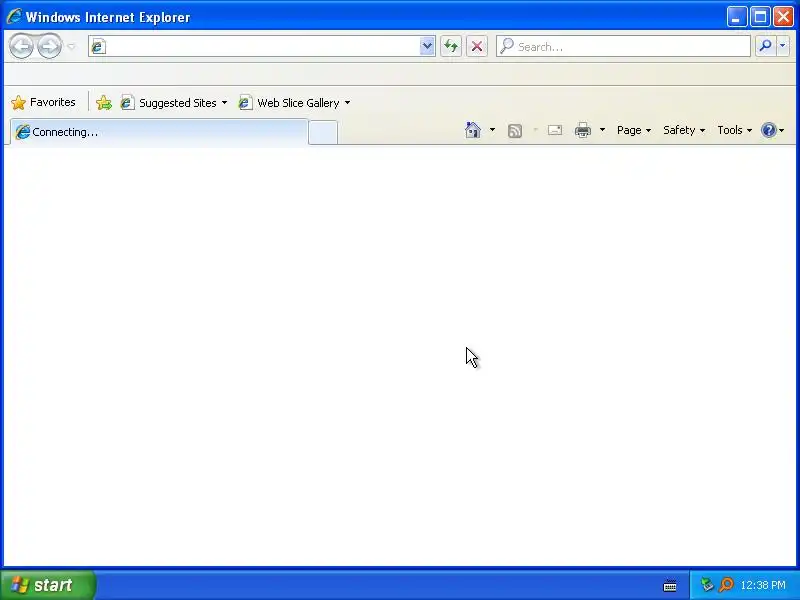Print page with printer icon
Viewport: 800px width, 600px height.
pos(583,130)
